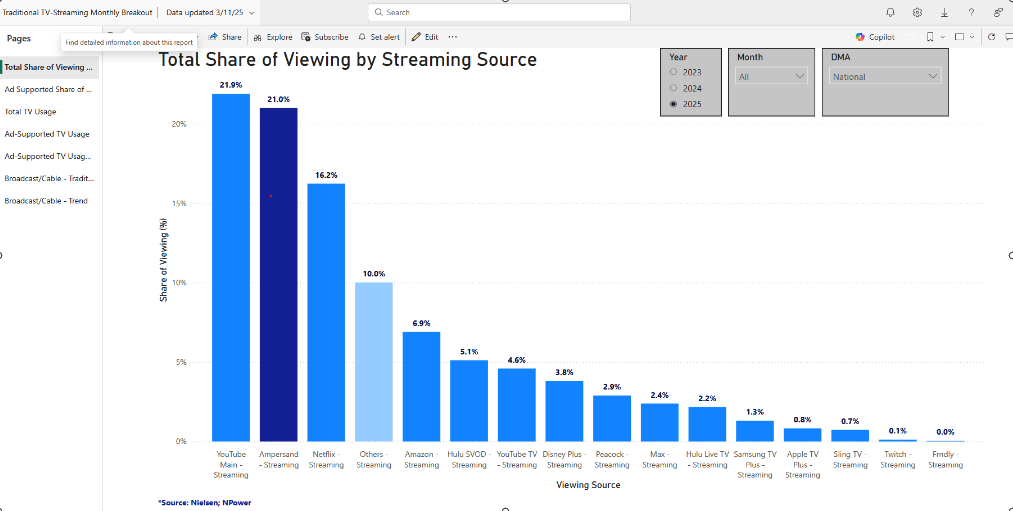Expand the Month dropdown showing All
This screenshot has width=1013, height=511.
(771, 76)
